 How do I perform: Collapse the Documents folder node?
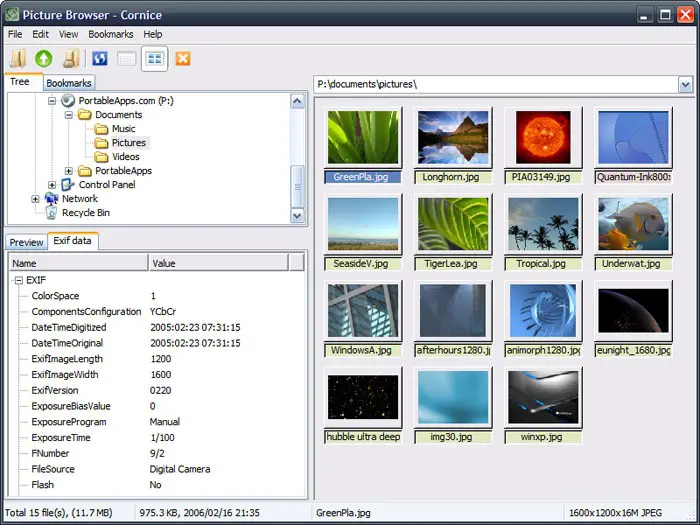click(x=69, y=115)
